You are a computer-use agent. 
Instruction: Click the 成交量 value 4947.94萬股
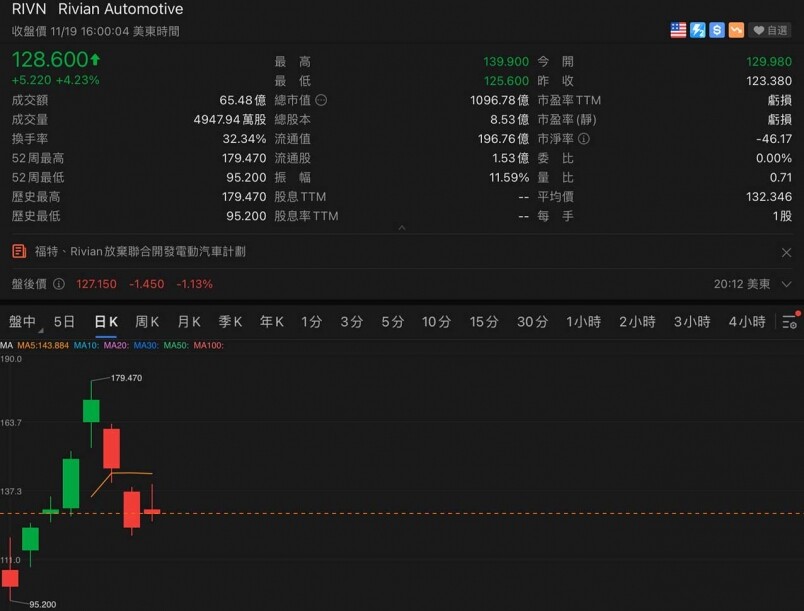coord(230,119)
